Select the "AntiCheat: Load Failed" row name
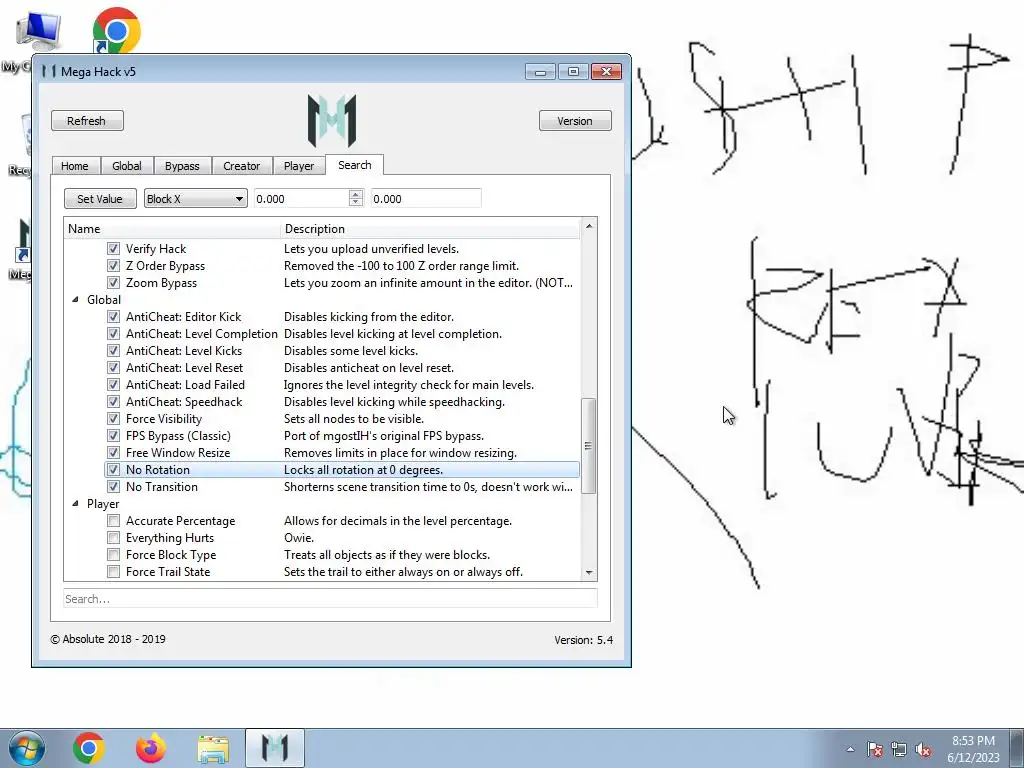The width and height of the screenshot is (1024, 768). point(185,385)
